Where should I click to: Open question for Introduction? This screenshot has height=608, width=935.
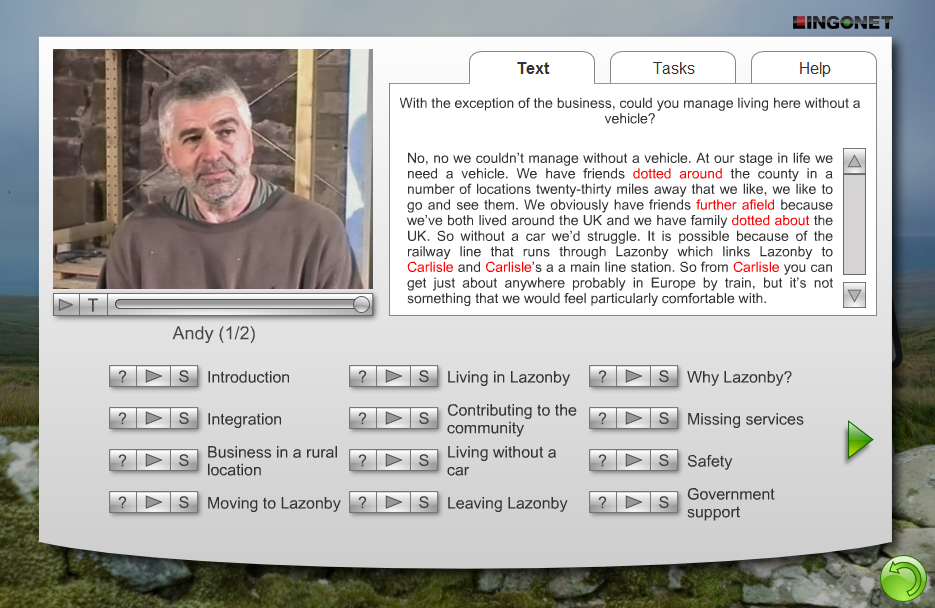(x=123, y=377)
